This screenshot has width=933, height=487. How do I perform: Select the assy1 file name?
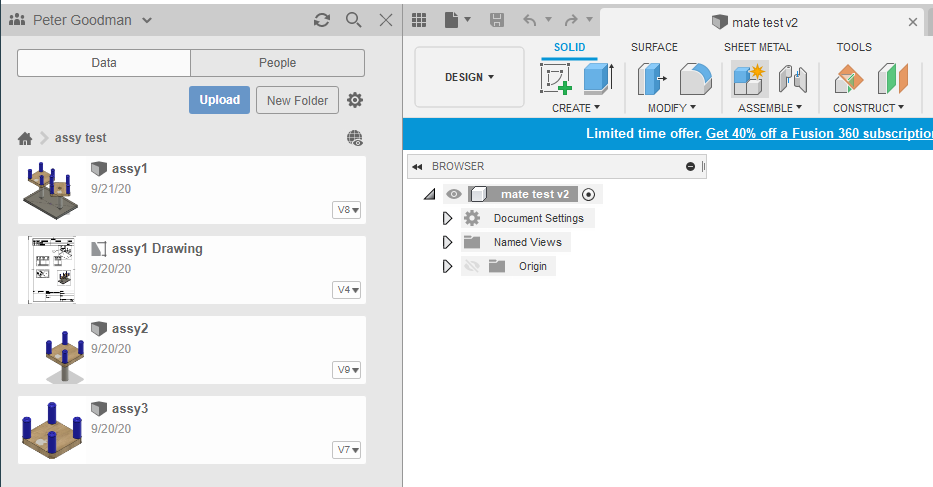point(130,168)
